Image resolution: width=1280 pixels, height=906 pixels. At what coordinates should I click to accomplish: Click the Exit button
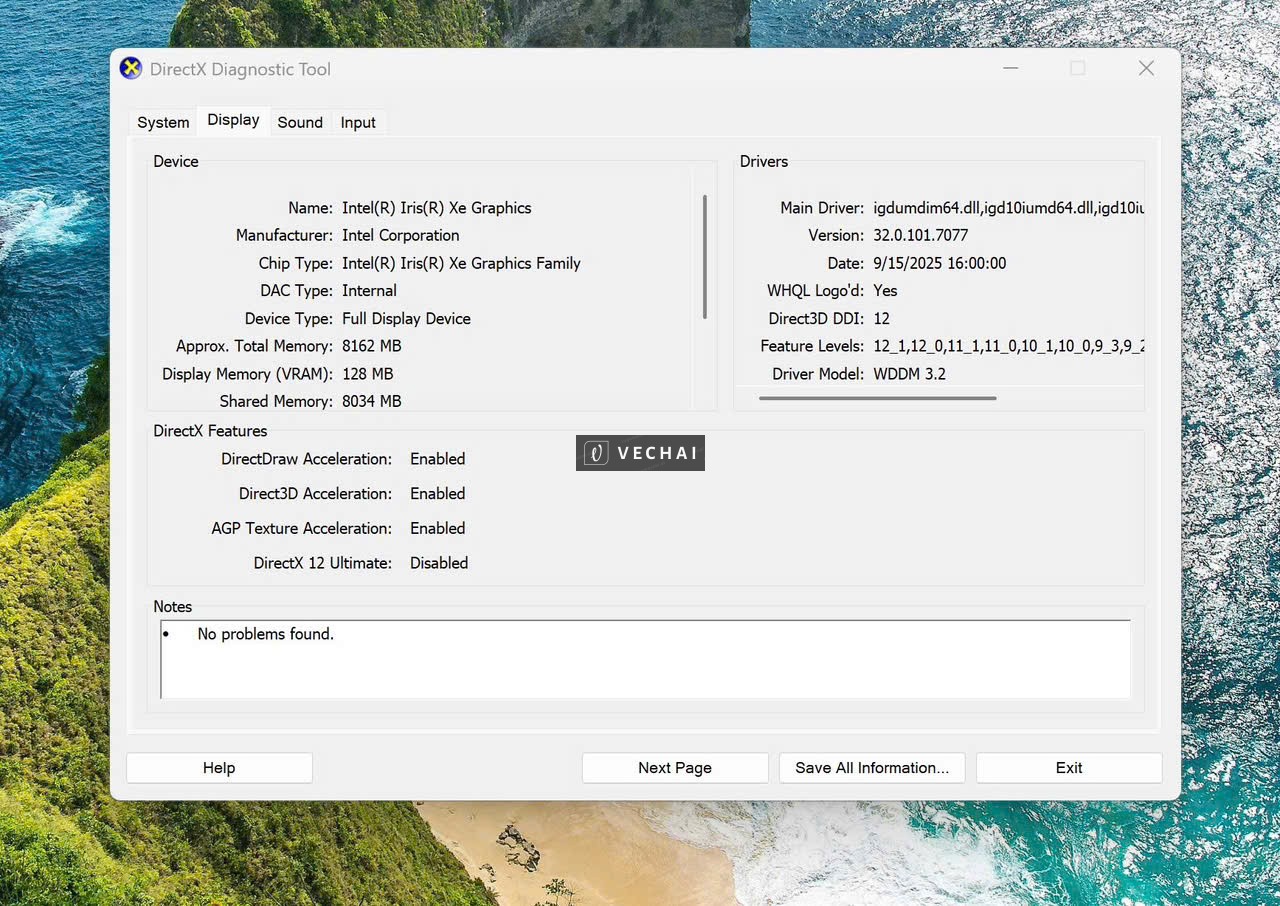(1069, 768)
